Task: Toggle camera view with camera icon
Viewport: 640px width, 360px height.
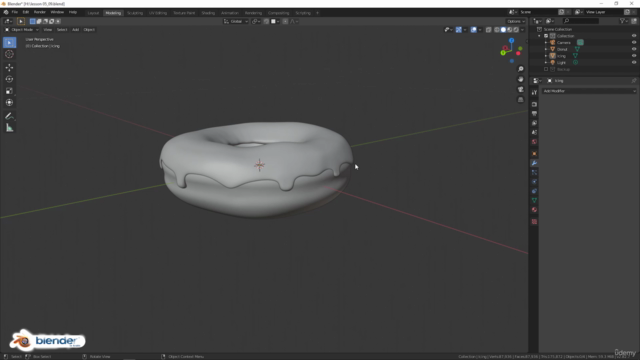Action: click(520, 89)
